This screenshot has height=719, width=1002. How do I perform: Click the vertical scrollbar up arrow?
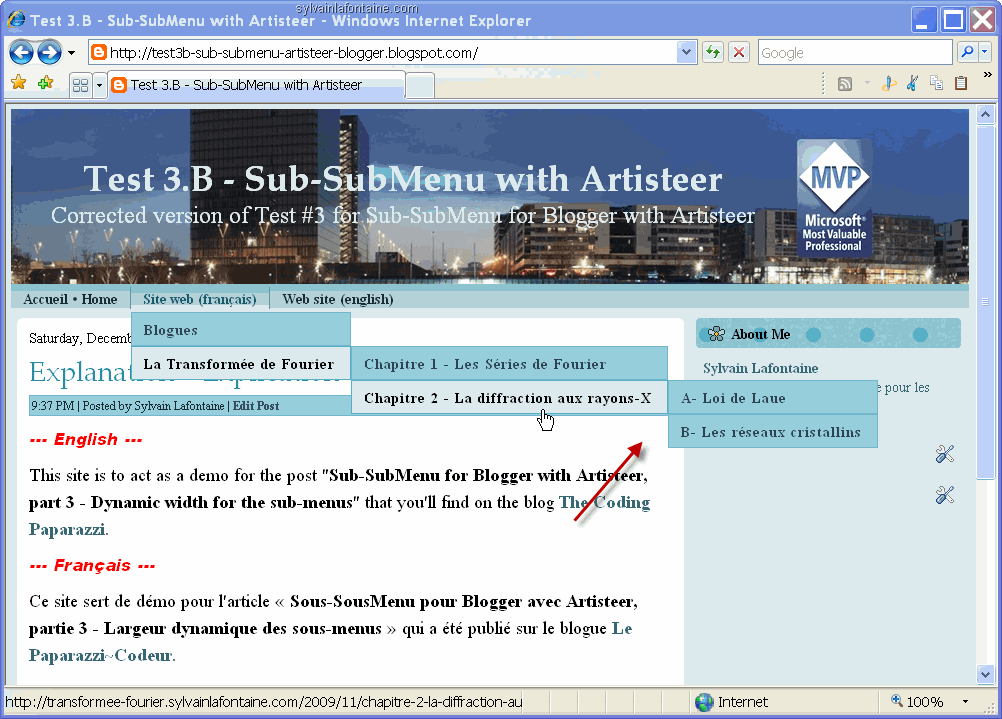click(985, 115)
